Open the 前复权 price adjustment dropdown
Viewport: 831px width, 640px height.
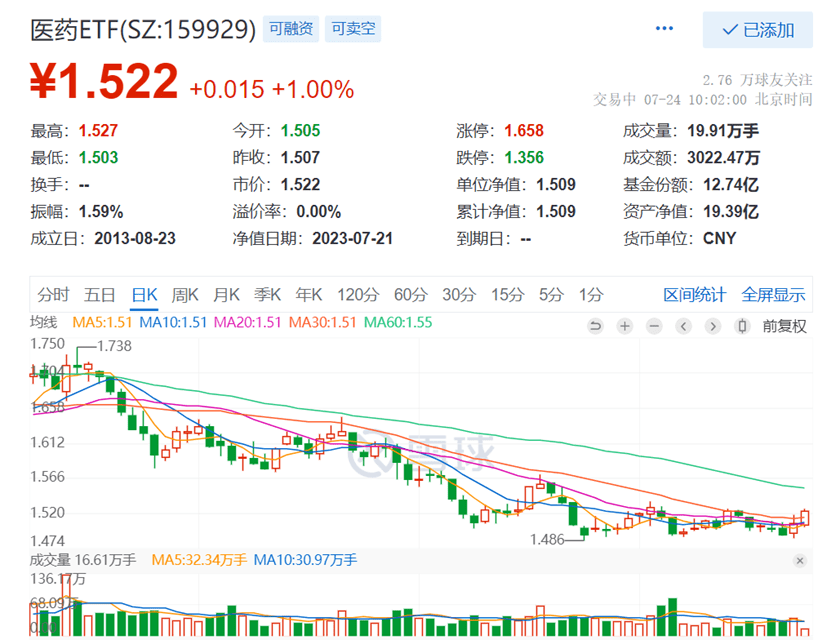784,326
